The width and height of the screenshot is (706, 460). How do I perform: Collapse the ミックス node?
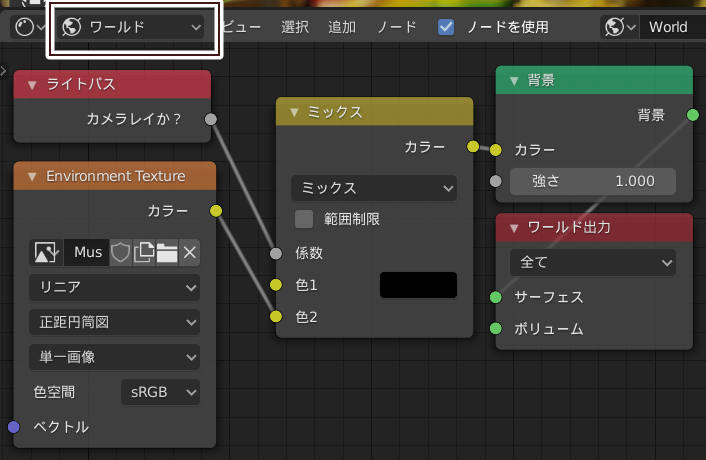294,112
